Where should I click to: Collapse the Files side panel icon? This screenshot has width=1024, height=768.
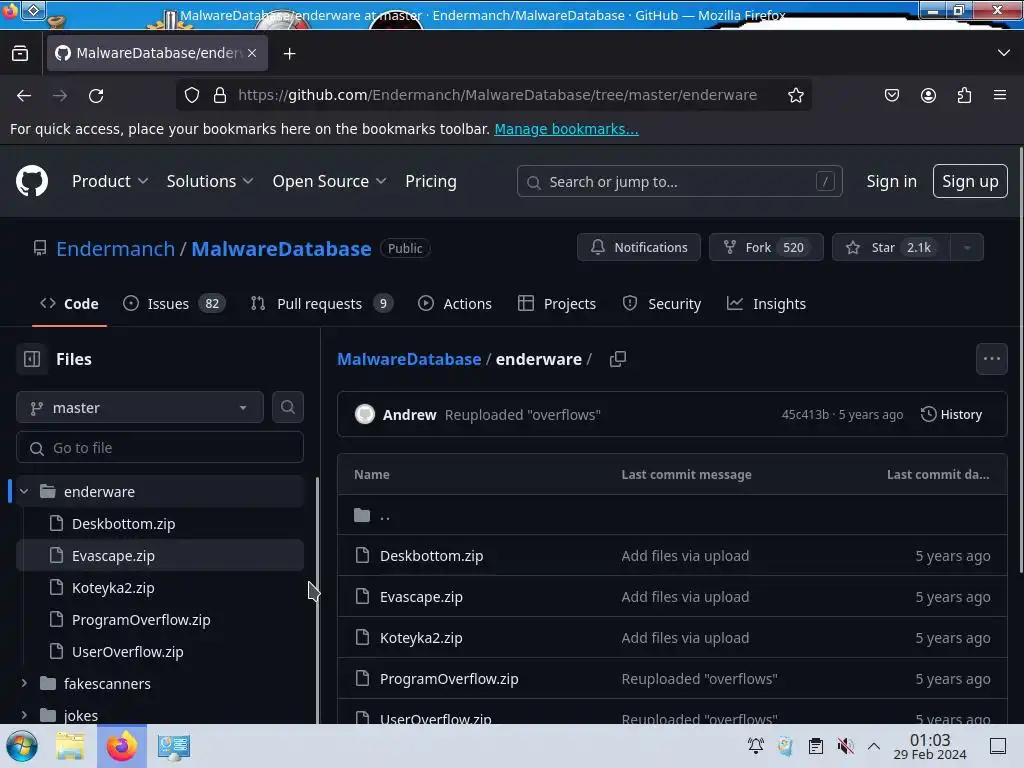pyautogui.click(x=32, y=359)
